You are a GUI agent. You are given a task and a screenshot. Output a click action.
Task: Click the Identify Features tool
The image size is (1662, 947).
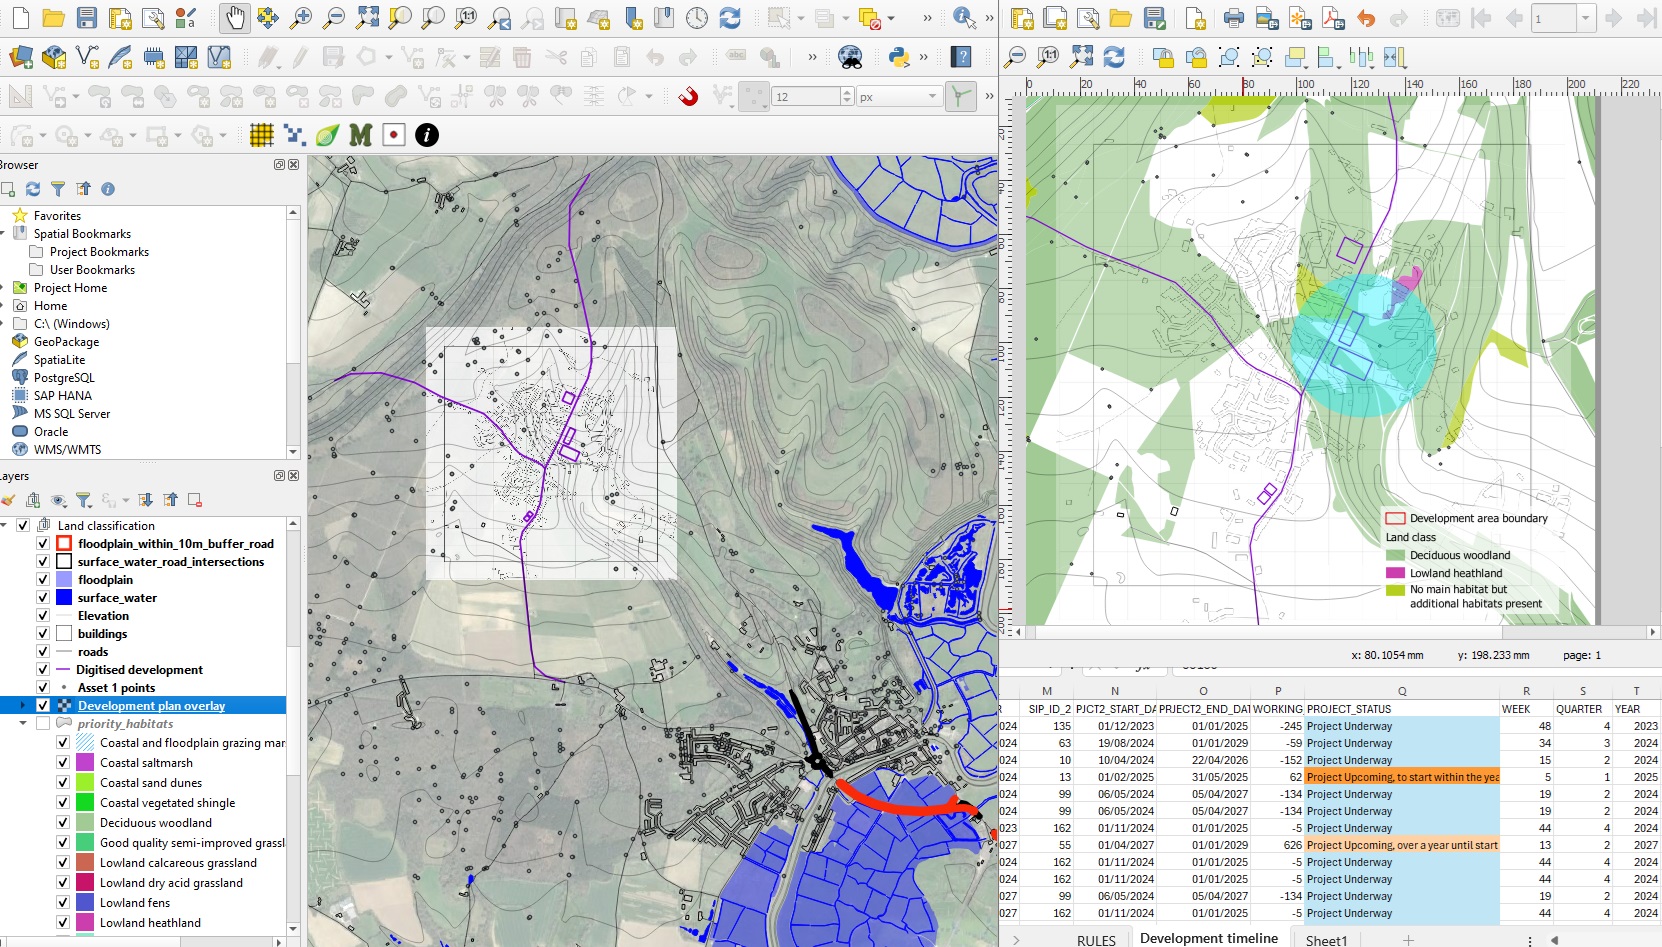point(963,18)
